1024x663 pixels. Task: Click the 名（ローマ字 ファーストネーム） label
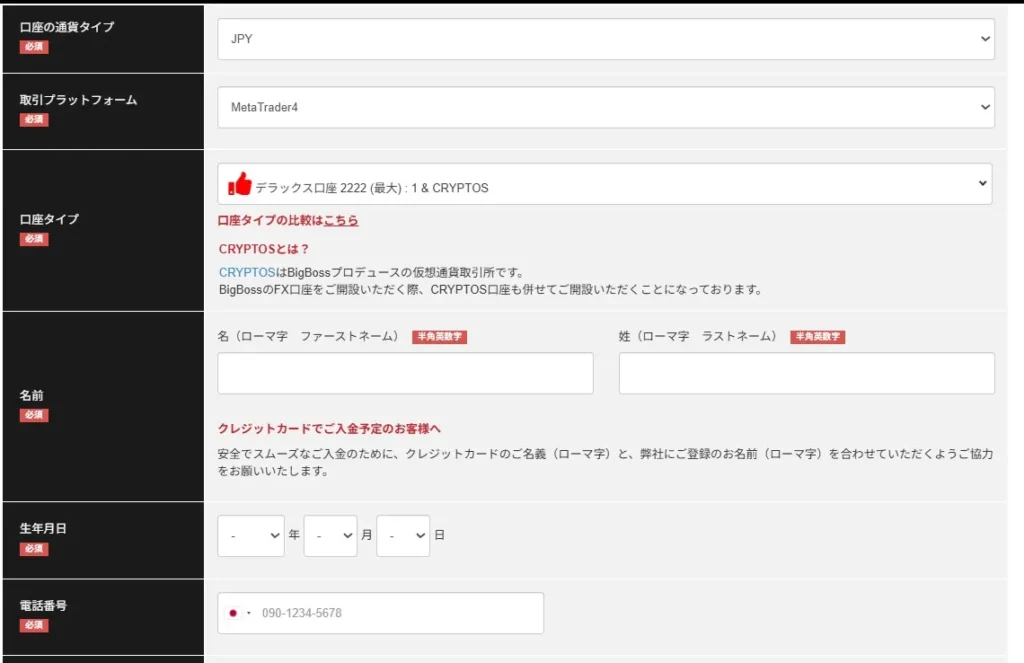tap(308, 336)
